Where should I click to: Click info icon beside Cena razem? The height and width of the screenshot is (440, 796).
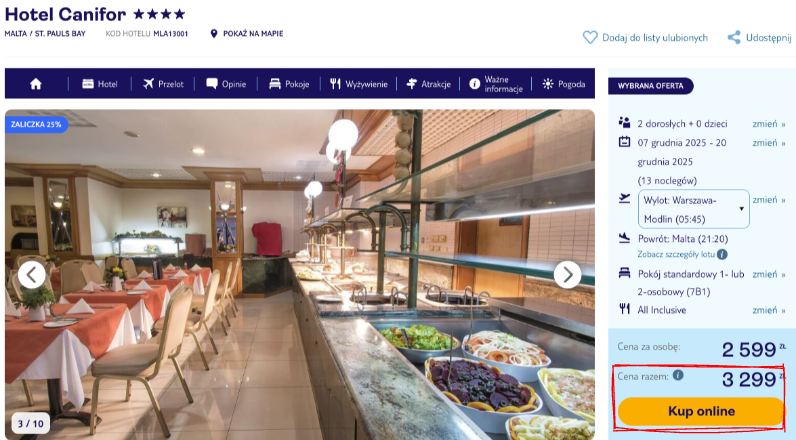(x=678, y=375)
